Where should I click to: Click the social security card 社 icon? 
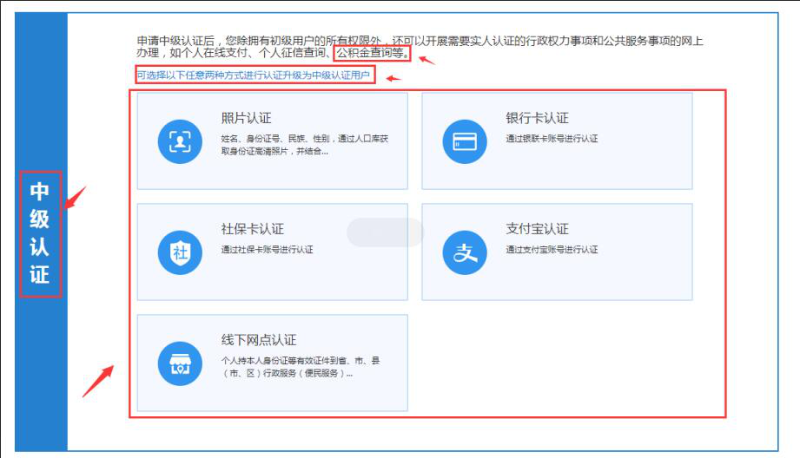tap(180, 252)
